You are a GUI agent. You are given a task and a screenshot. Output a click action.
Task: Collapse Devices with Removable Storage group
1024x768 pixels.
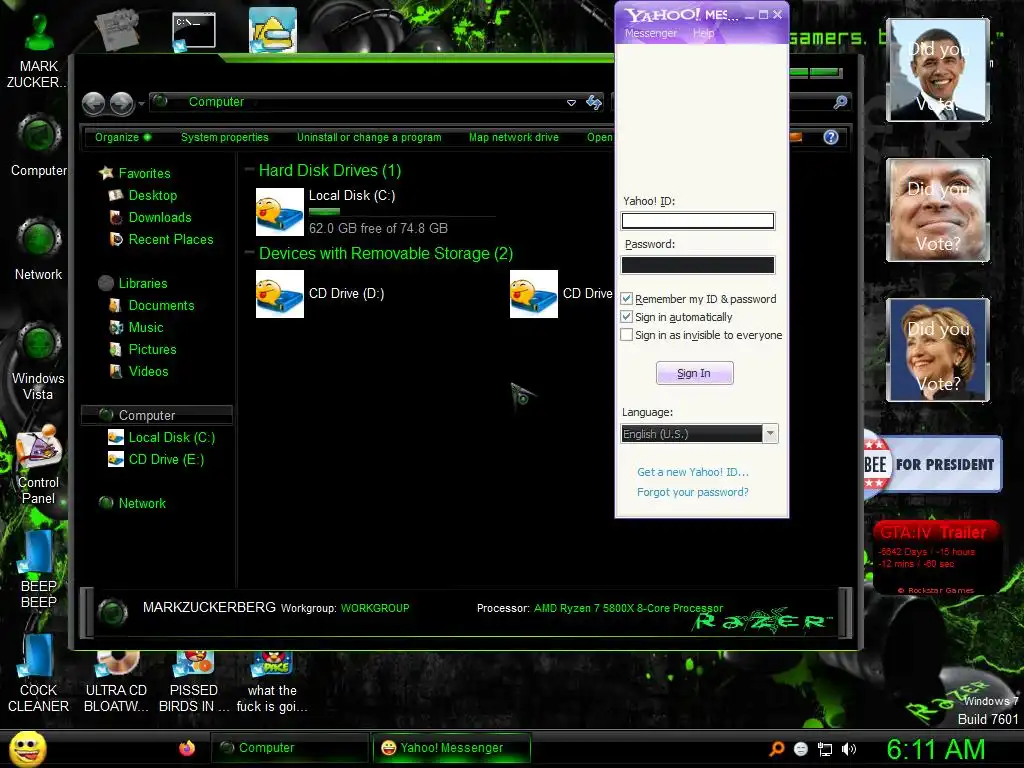tap(249, 253)
